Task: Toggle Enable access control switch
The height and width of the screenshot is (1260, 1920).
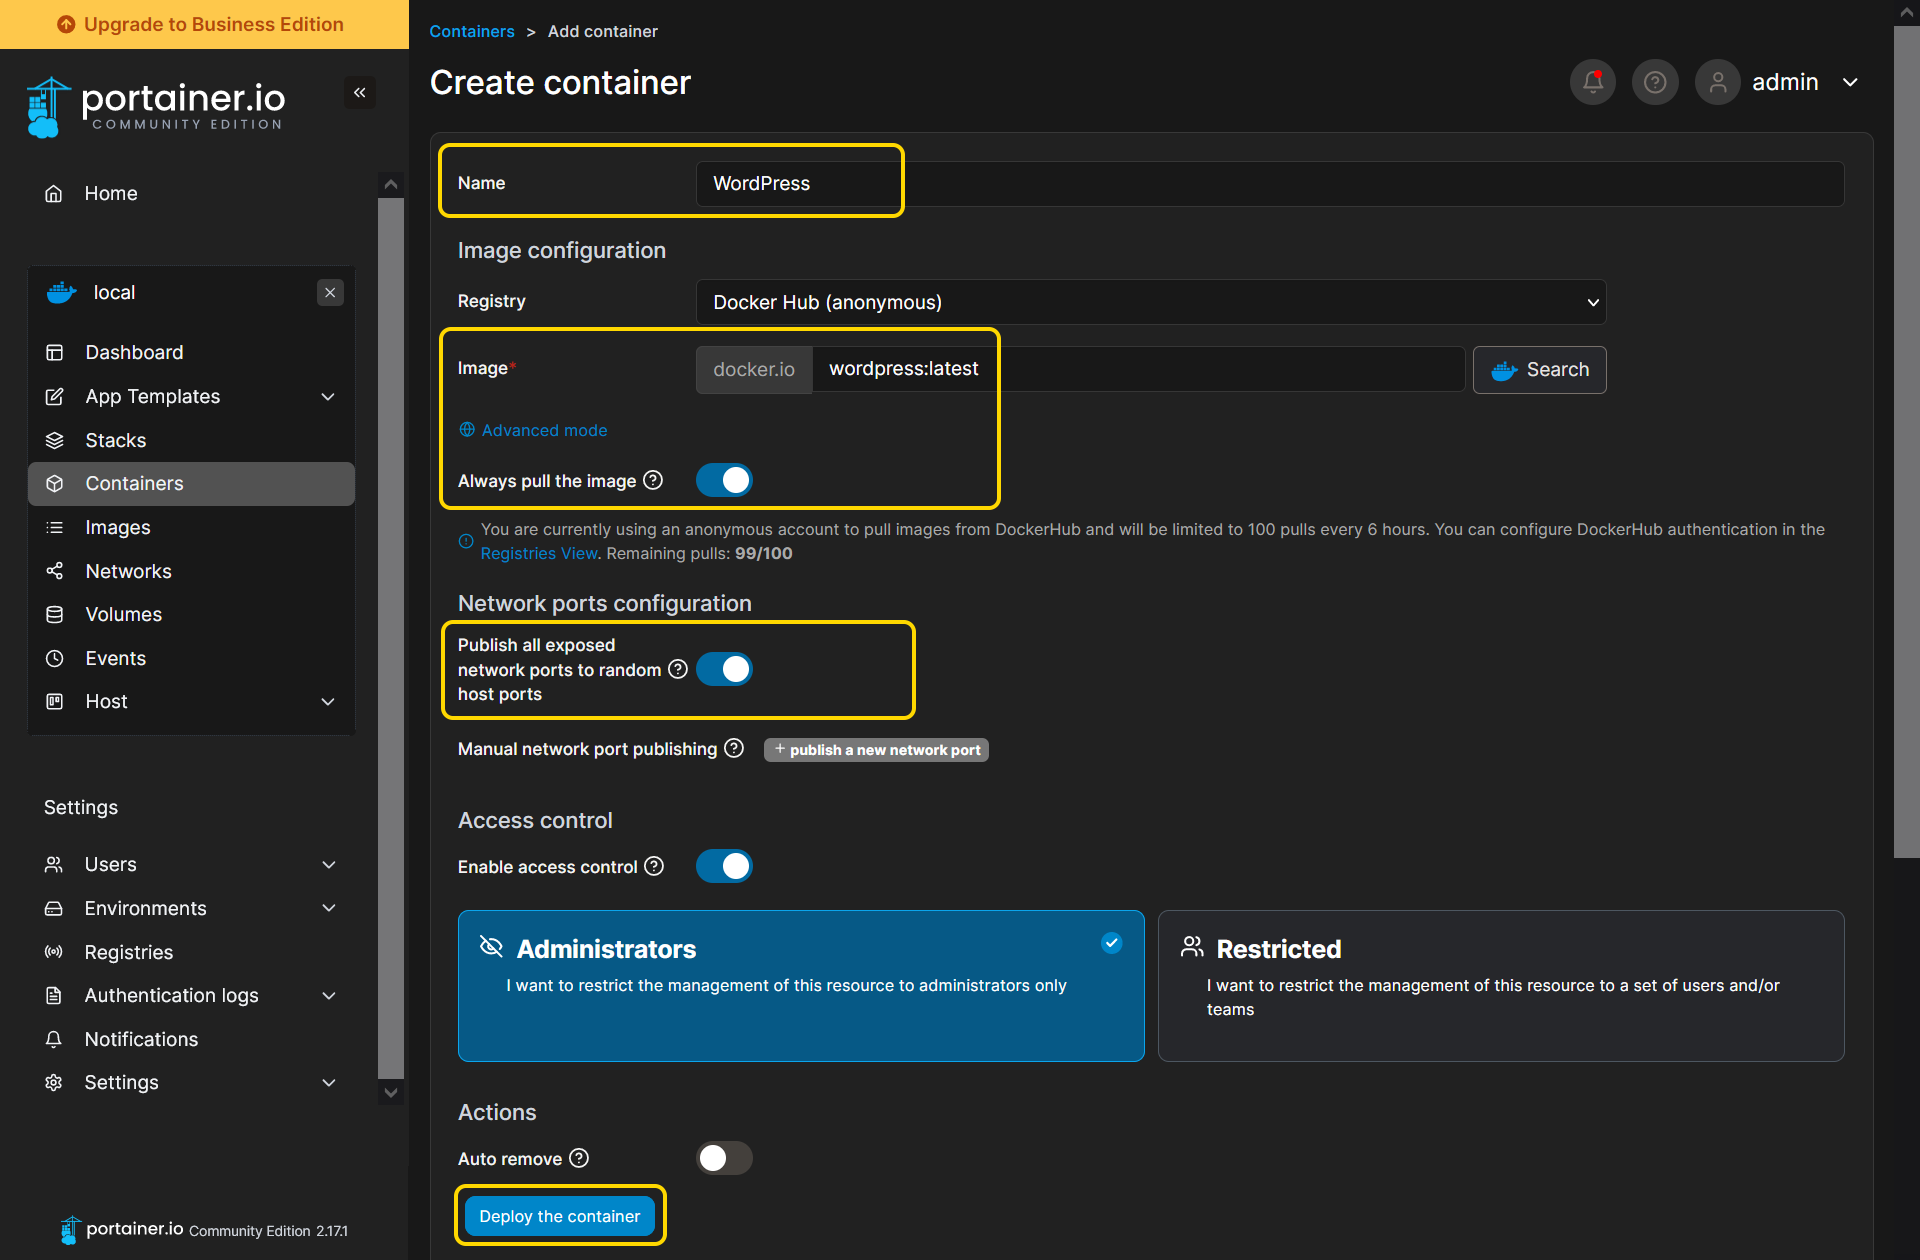Action: click(x=724, y=867)
